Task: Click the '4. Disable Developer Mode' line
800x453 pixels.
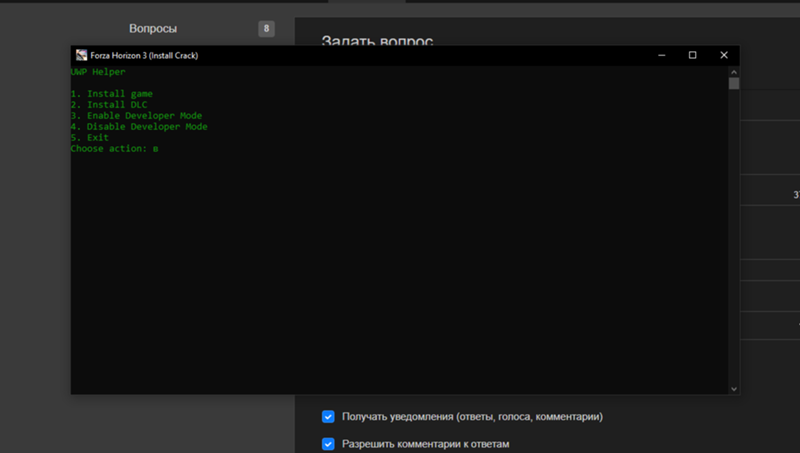Action: tap(139, 127)
